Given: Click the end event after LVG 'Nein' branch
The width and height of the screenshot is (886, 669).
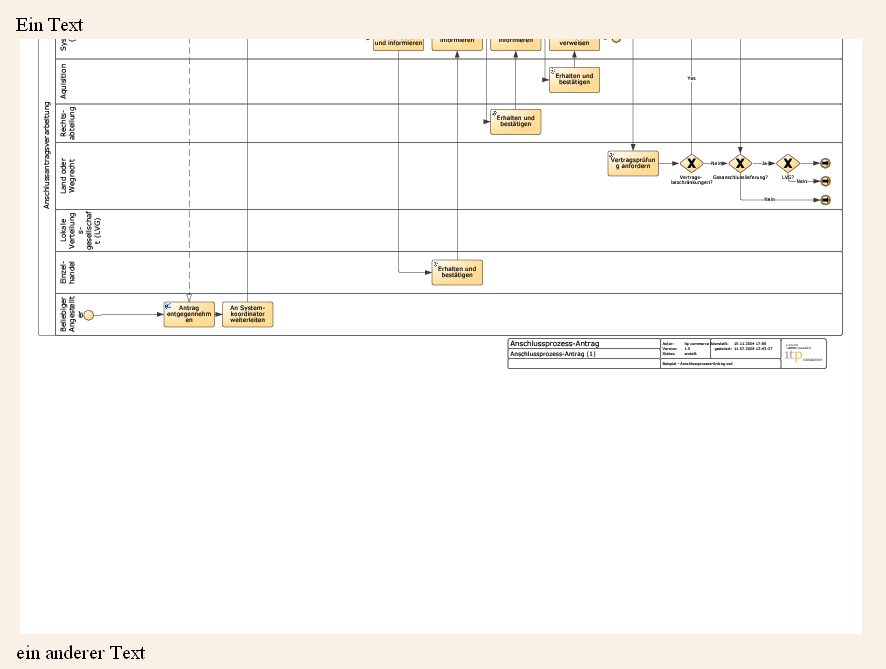Looking at the screenshot, I should (826, 181).
